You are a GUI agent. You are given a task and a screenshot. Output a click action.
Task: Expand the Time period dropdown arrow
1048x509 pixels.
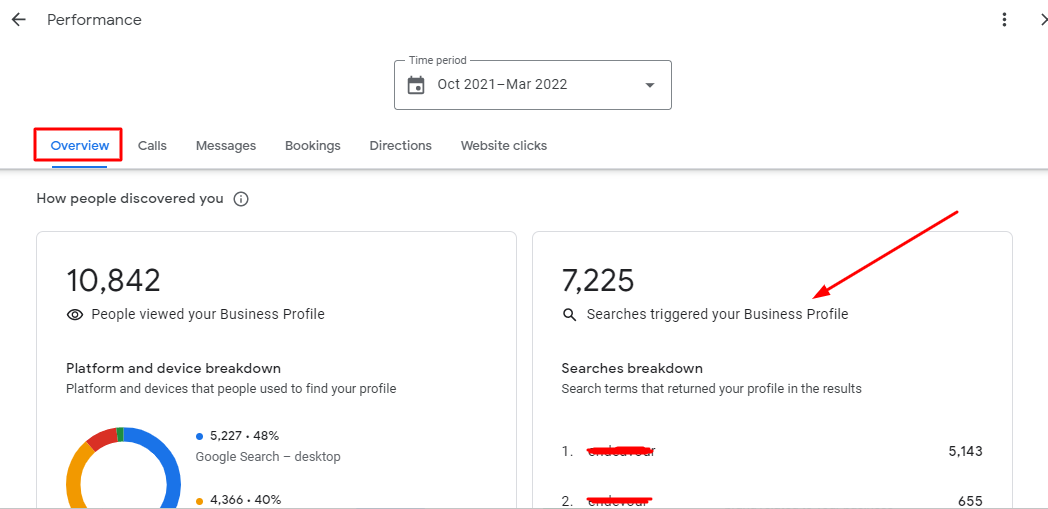pyautogui.click(x=650, y=85)
